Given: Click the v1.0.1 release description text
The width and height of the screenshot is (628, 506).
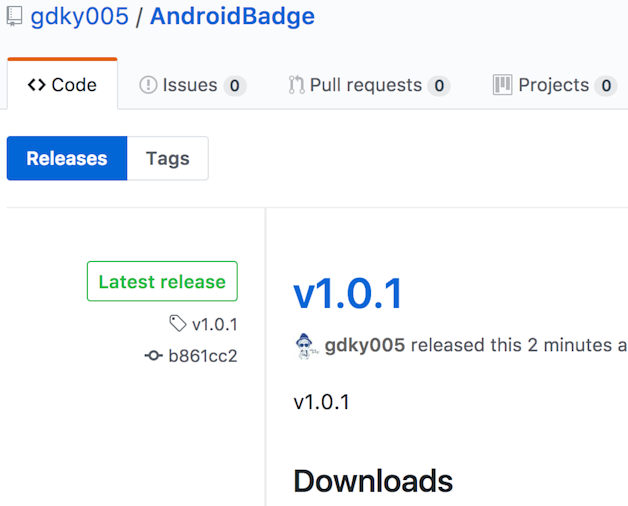Looking at the screenshot, I should pyautogui.click(x=322, y=402).
